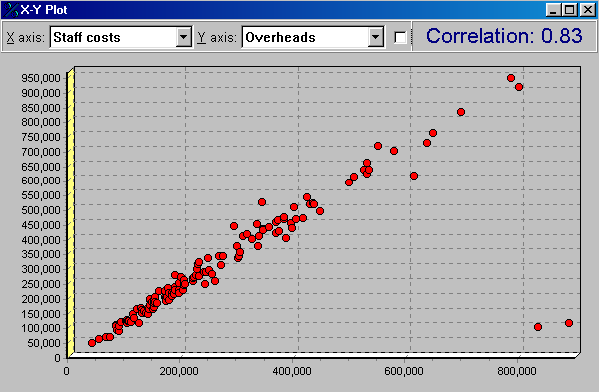Viewport: 599px width, 392px height.
Task: Select the Staff costs combo box field
Action: (x=121, y=37)
